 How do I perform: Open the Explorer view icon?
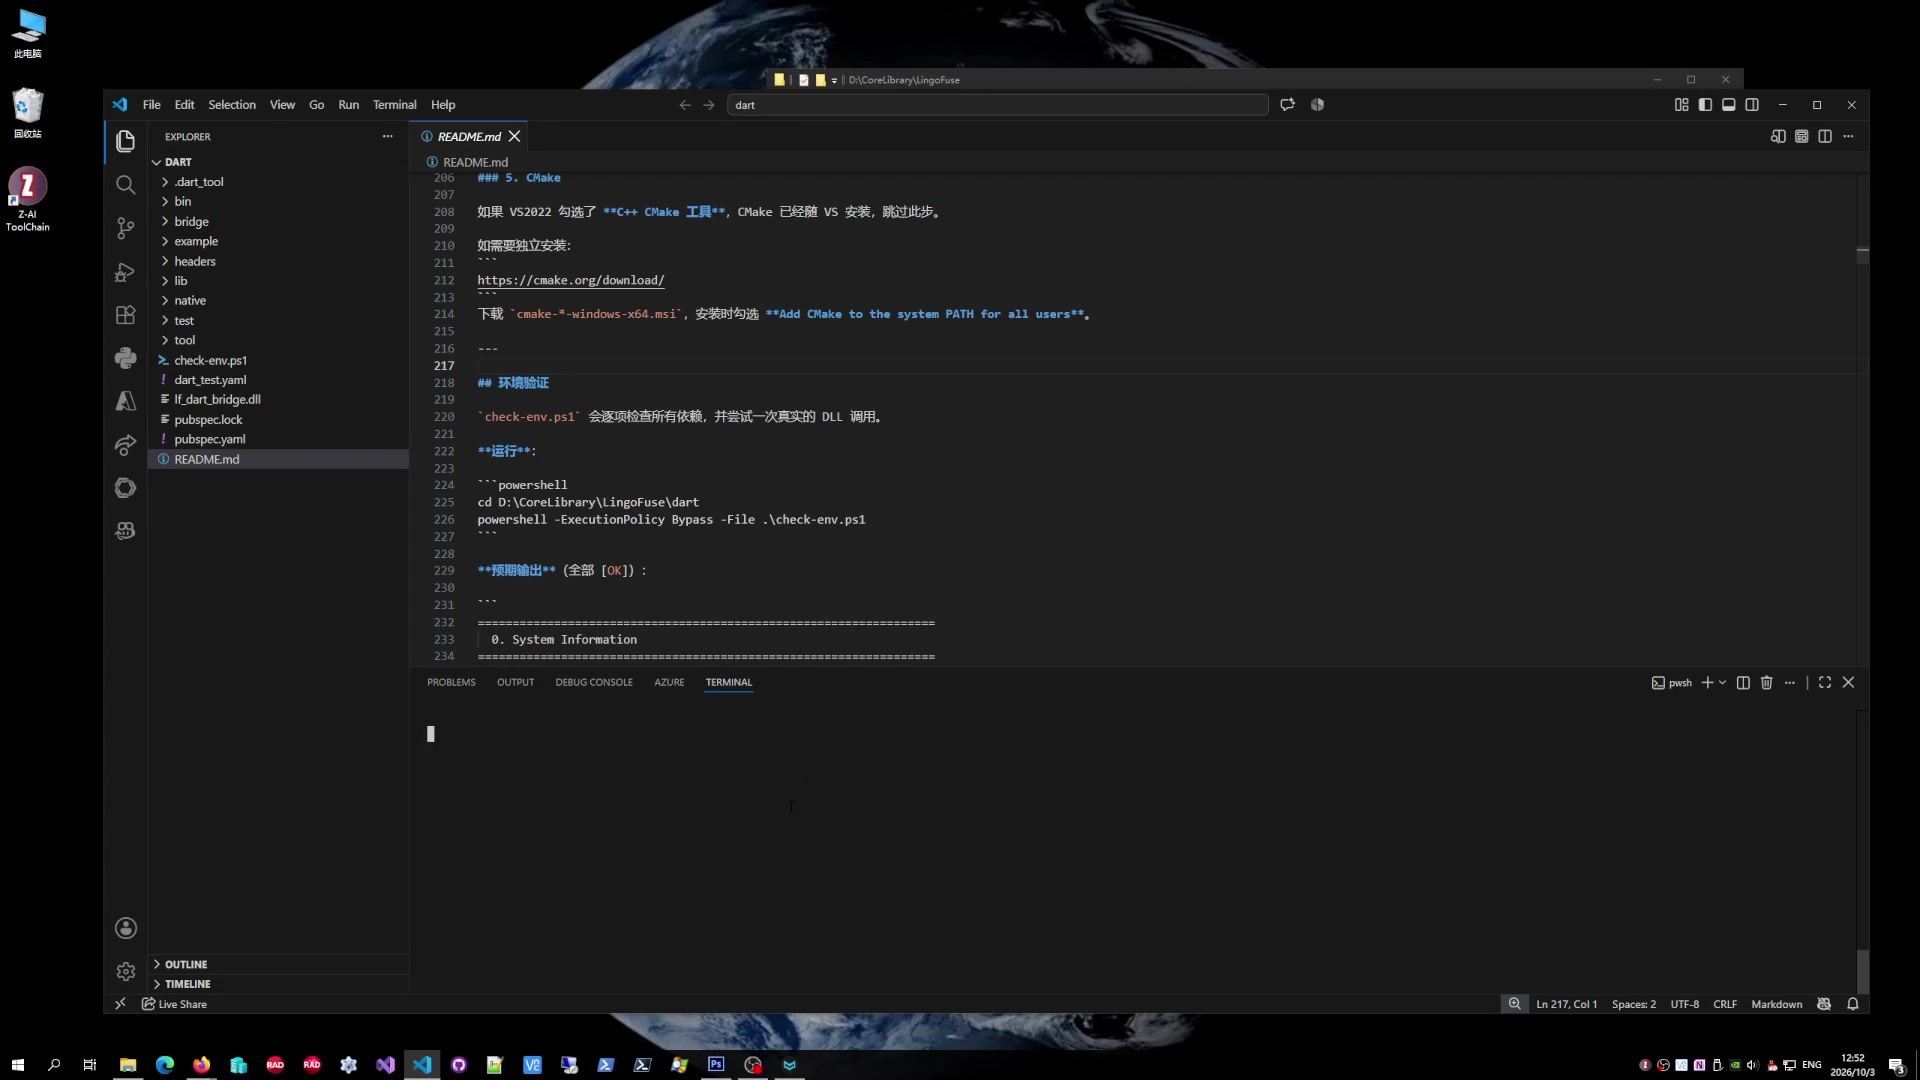(125, 141)
